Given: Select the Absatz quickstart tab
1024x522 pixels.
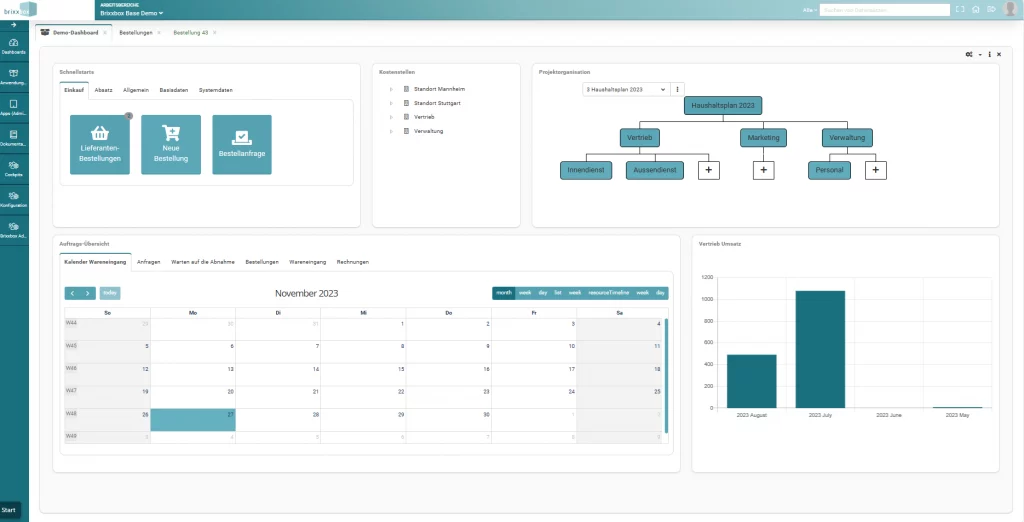Looking at the screenshot, I should coord(103,90).
